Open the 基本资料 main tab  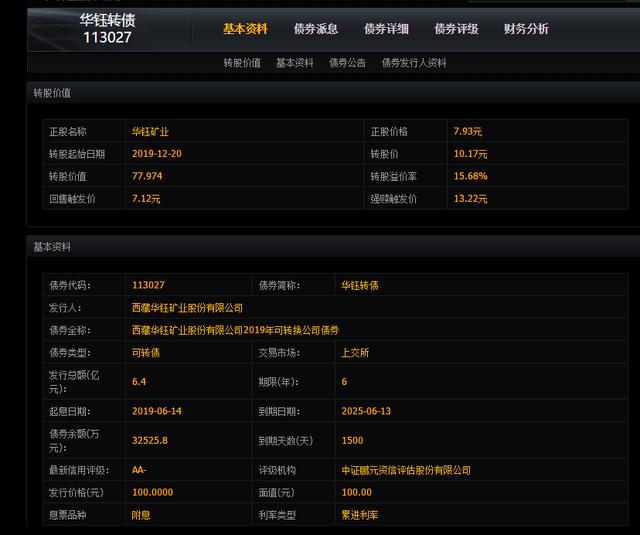245,29
